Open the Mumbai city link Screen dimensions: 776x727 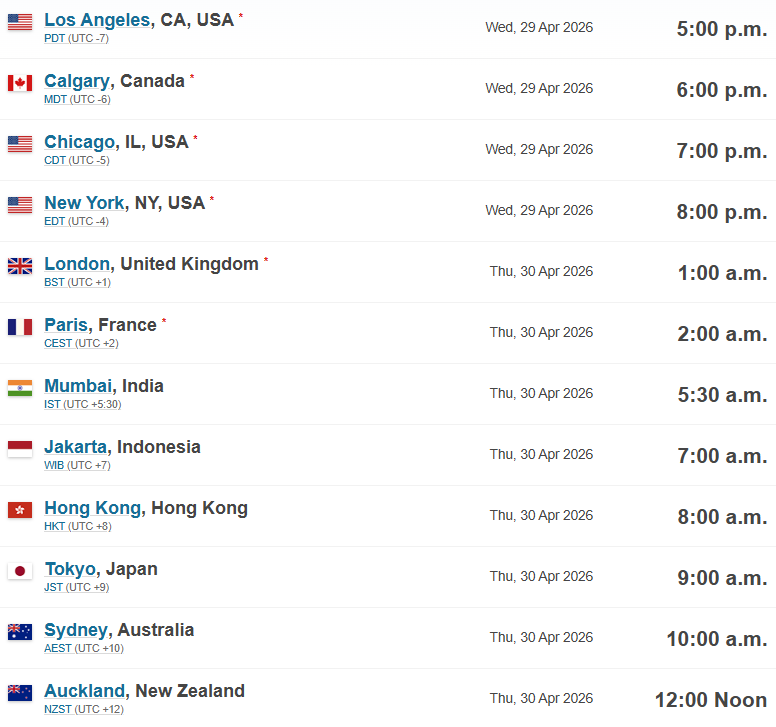pos(78,386)
